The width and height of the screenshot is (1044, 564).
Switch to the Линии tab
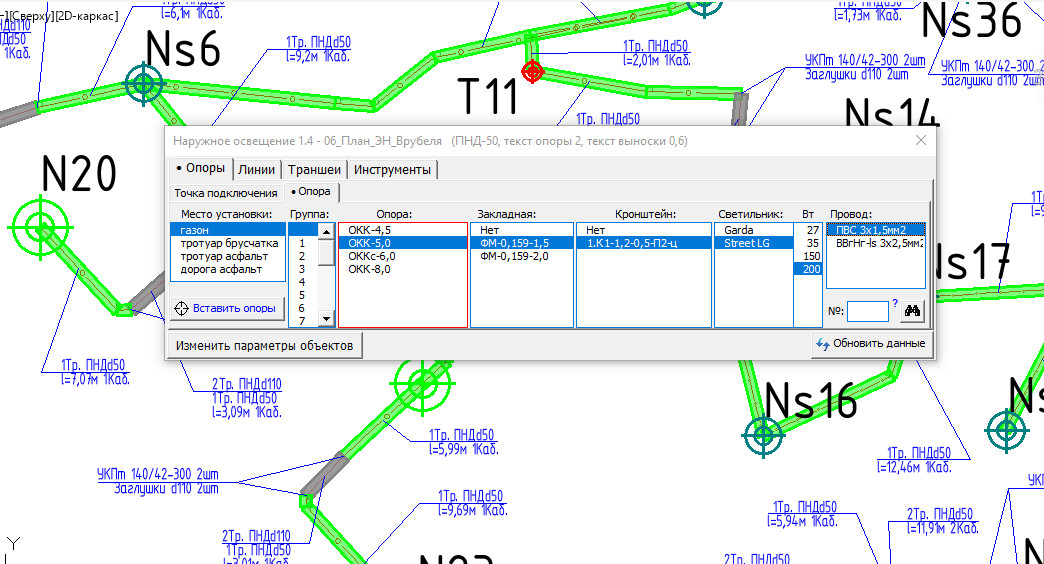[x=256, y=170]
